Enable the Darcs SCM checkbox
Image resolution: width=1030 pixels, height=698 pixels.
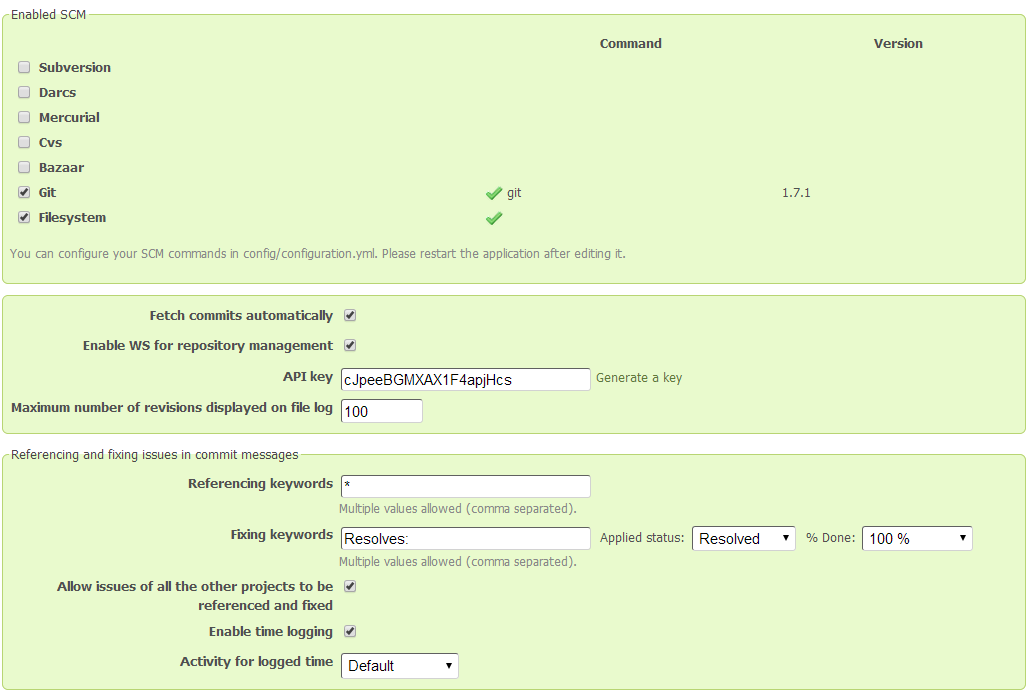click(24, 92)
